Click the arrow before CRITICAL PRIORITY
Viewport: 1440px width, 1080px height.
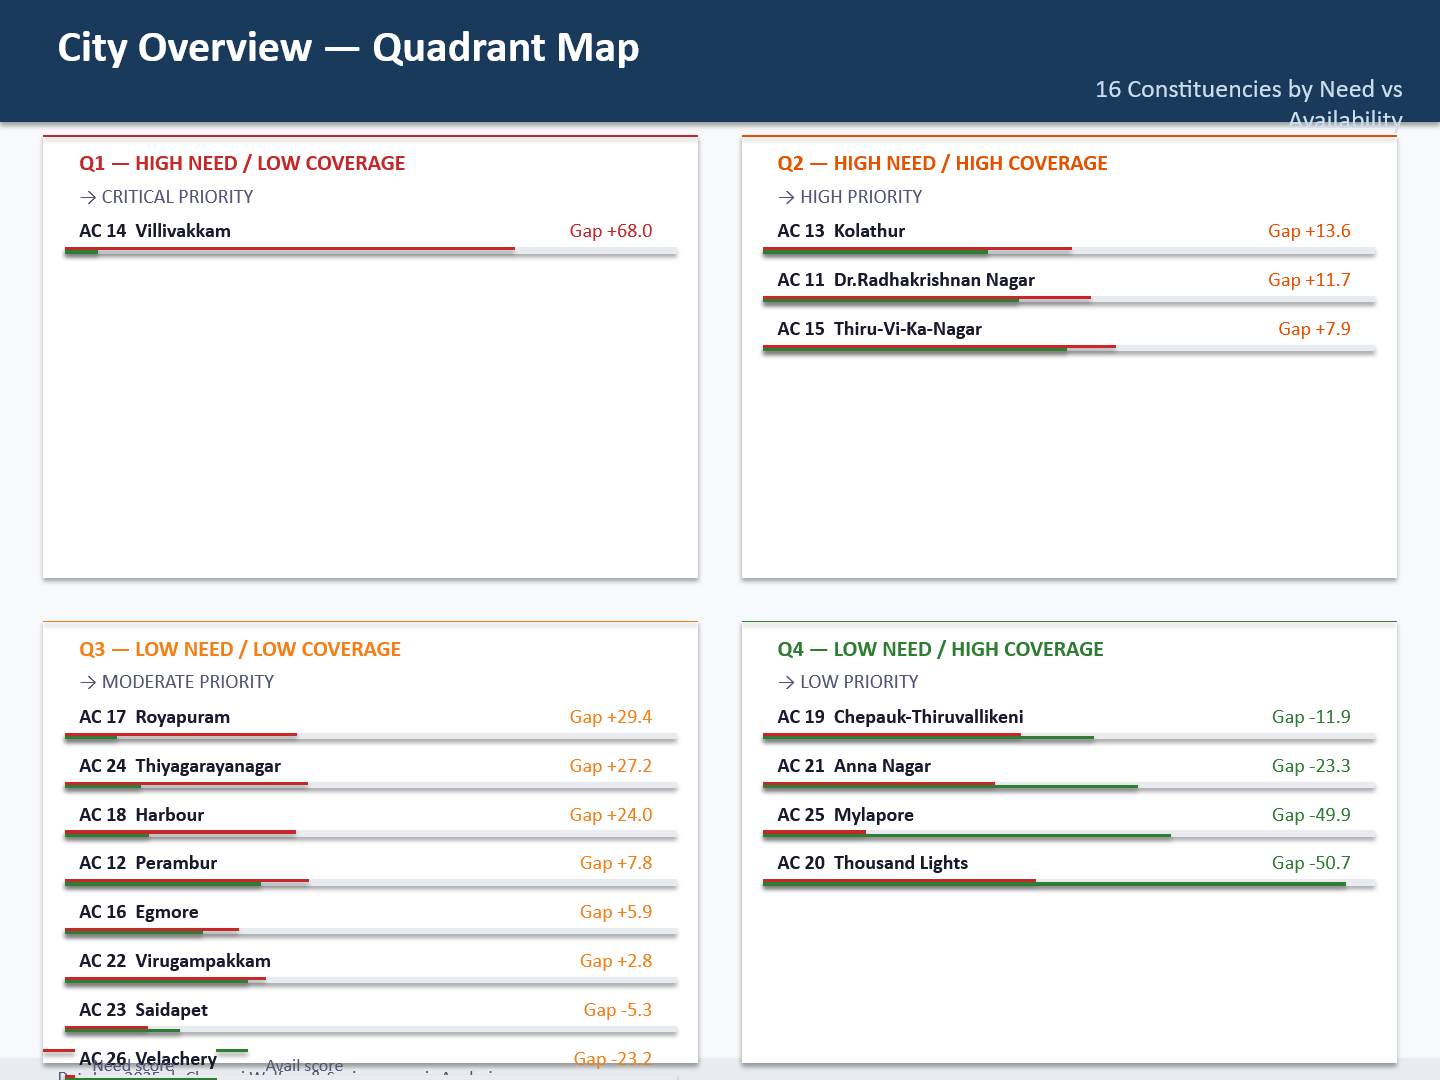coord(88,198)
